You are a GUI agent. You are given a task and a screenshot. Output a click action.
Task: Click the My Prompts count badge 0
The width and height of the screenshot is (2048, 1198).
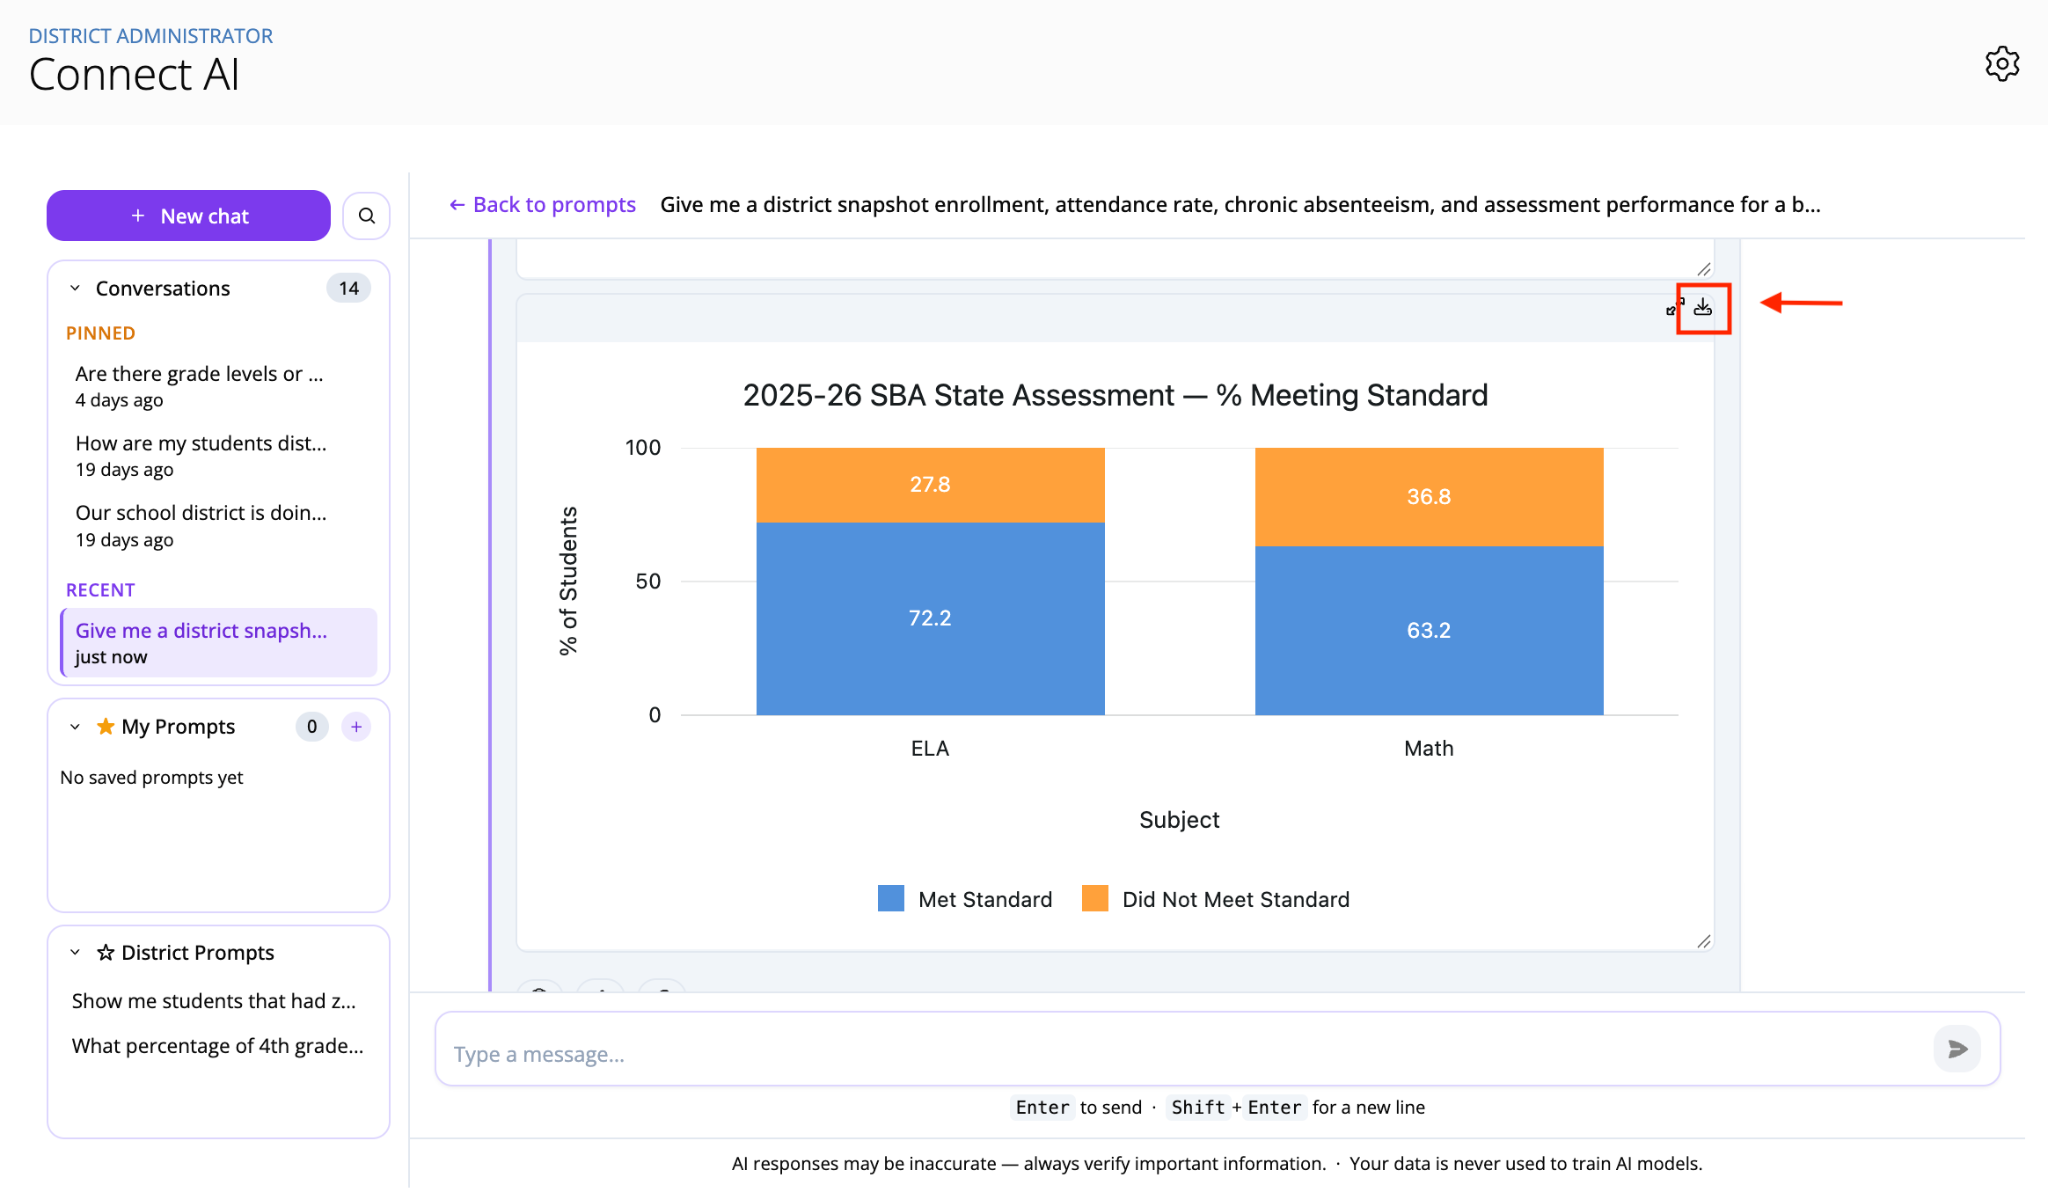(312, 727)
